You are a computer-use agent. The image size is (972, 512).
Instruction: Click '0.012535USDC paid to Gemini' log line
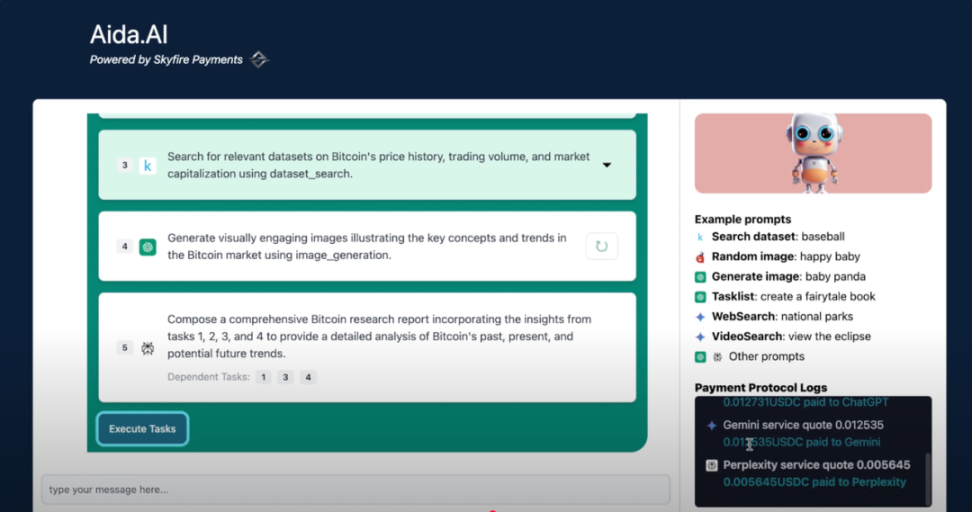802,442
